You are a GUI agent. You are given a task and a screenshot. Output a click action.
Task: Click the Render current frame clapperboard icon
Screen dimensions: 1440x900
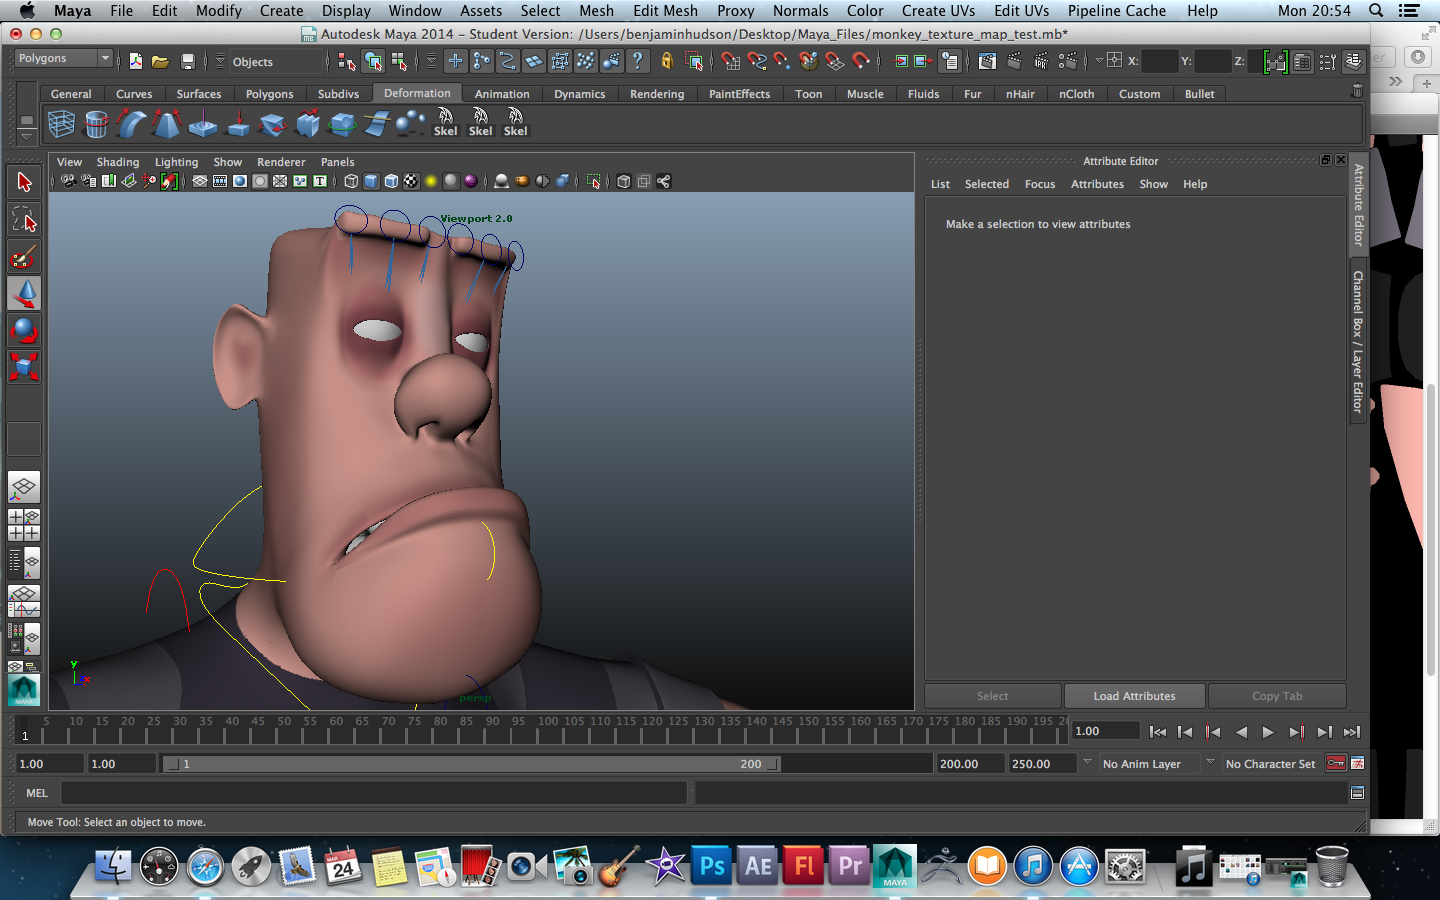click(x=1014, y=62)
